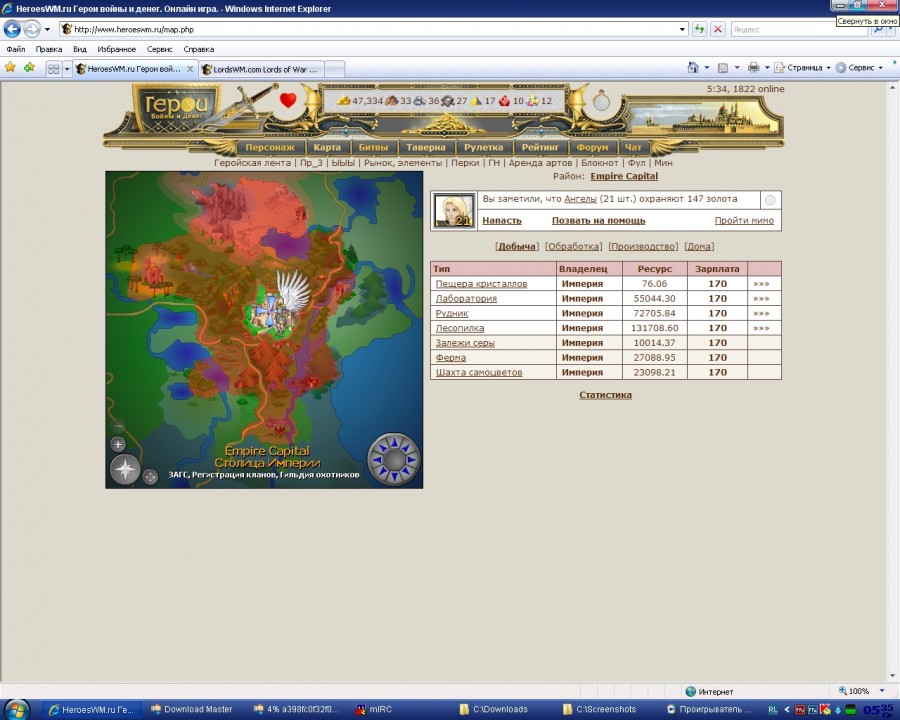The height and width of the screenshot is (720, 900).
Task: Open the recent pages dropdown beside Forward
Action: (47, 29)
